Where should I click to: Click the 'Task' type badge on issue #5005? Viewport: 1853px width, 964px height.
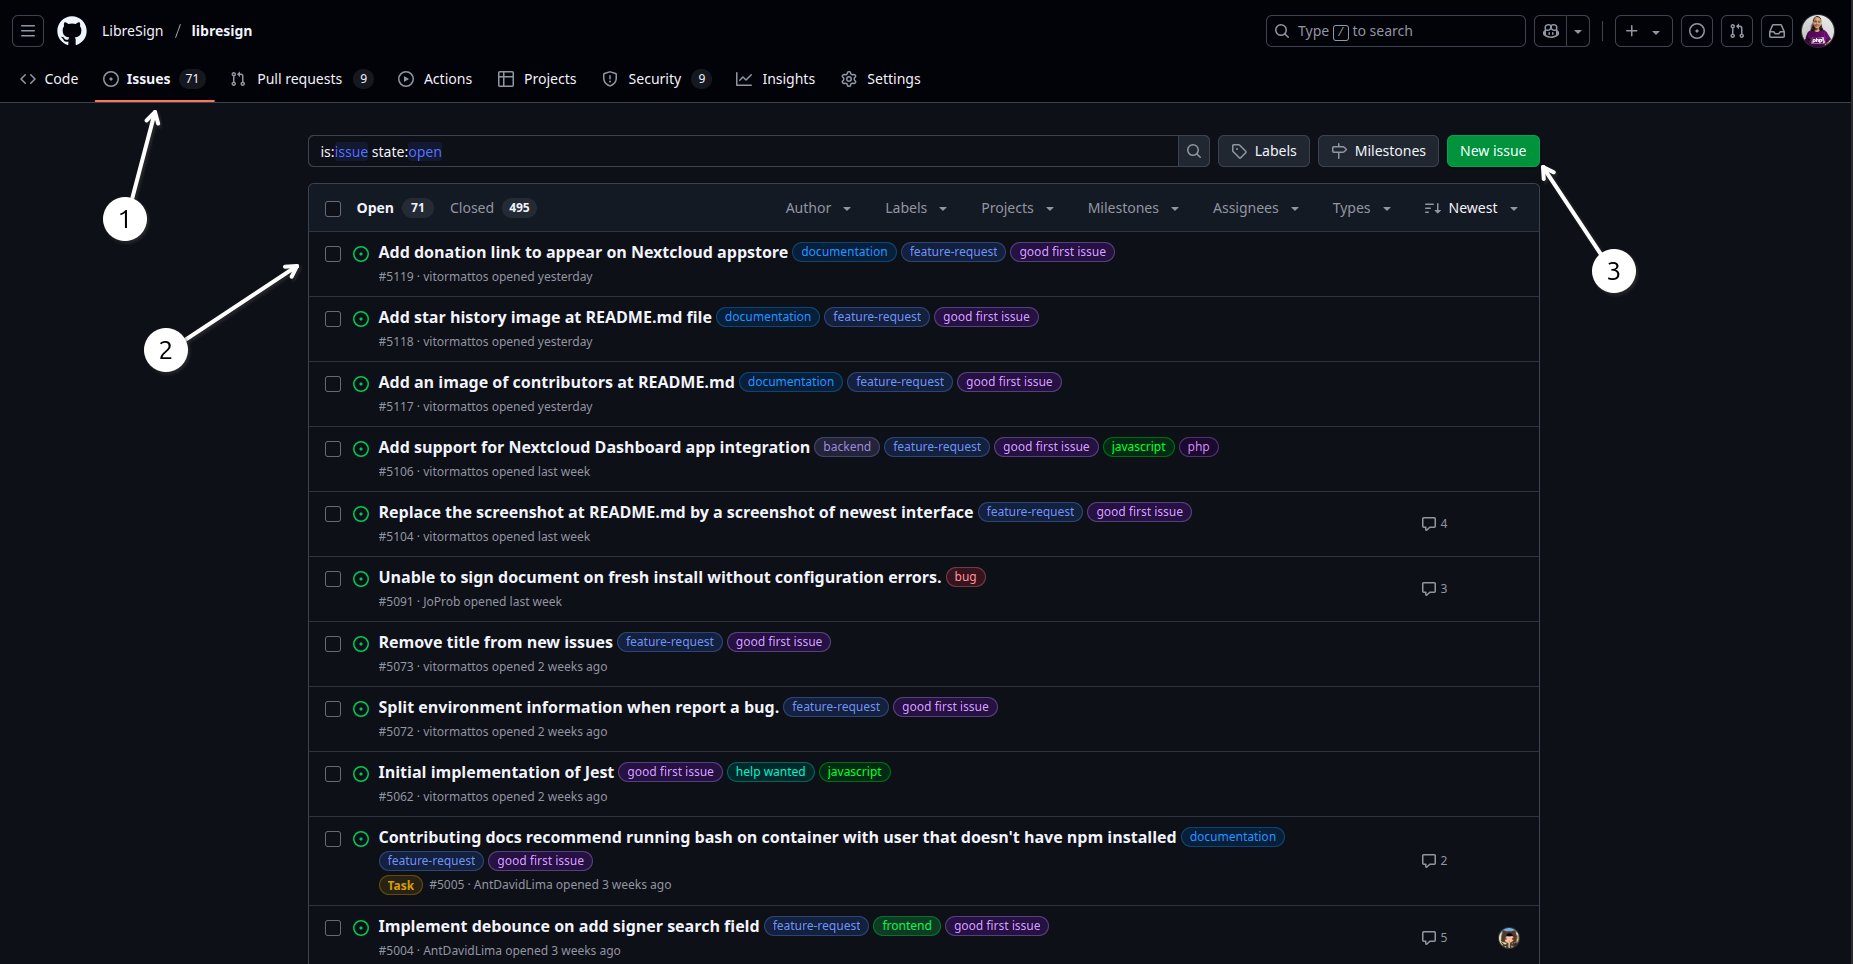point(400,885)
